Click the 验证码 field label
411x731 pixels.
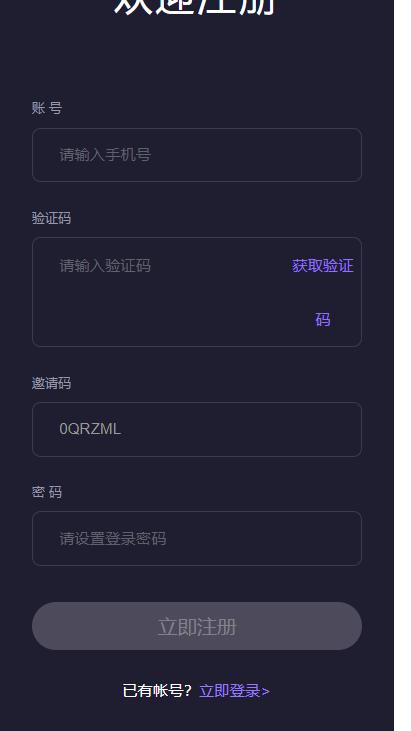point(51,218)
